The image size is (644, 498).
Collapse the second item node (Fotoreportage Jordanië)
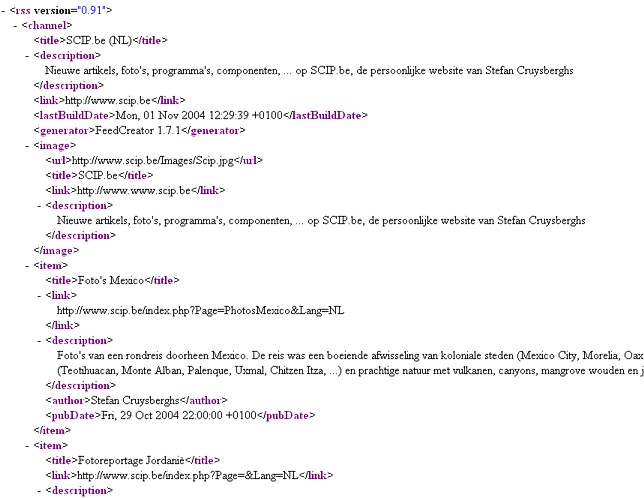[x=27, y=446]
